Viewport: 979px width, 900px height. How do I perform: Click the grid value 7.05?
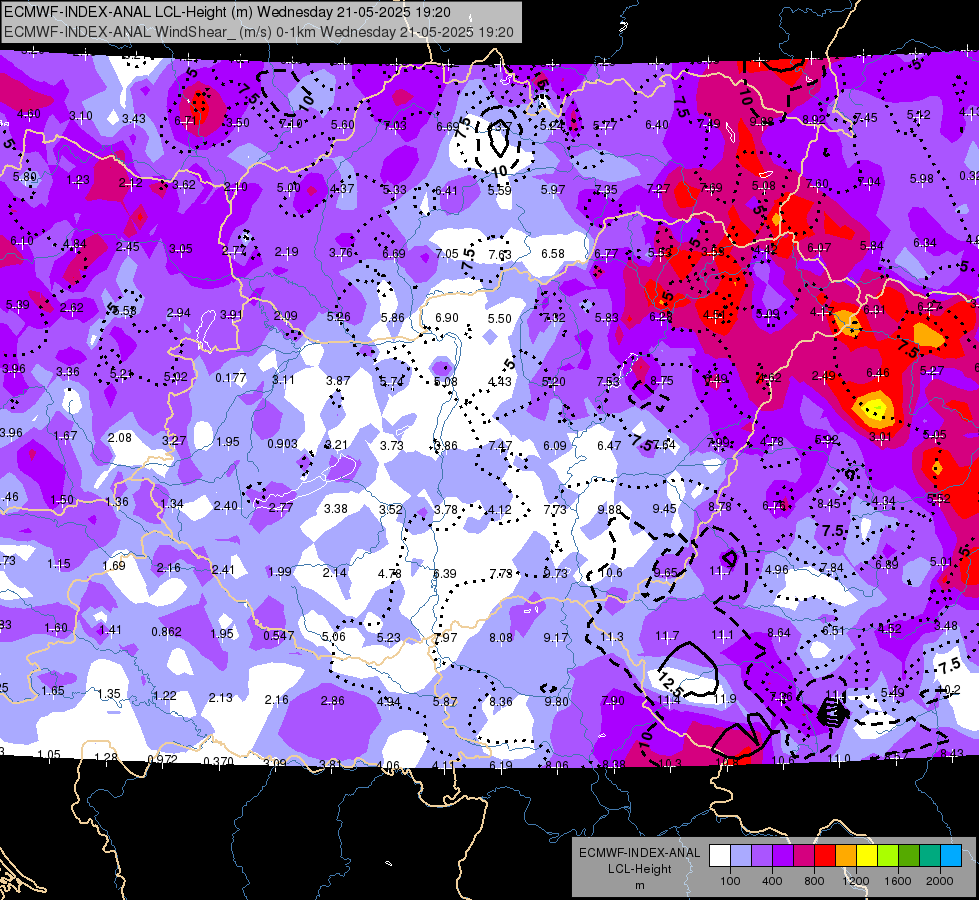pyautogui.click(x=447, y=254)
